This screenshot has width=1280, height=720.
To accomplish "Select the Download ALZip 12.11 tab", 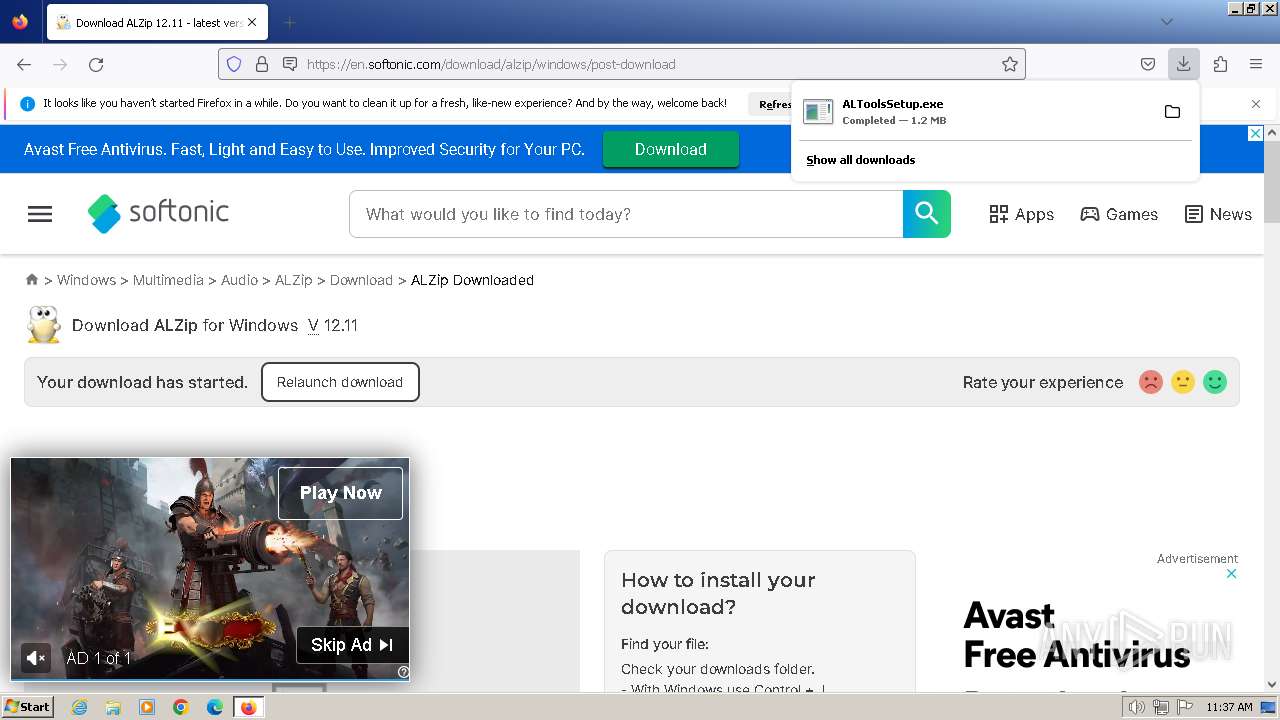I will 156,22.
